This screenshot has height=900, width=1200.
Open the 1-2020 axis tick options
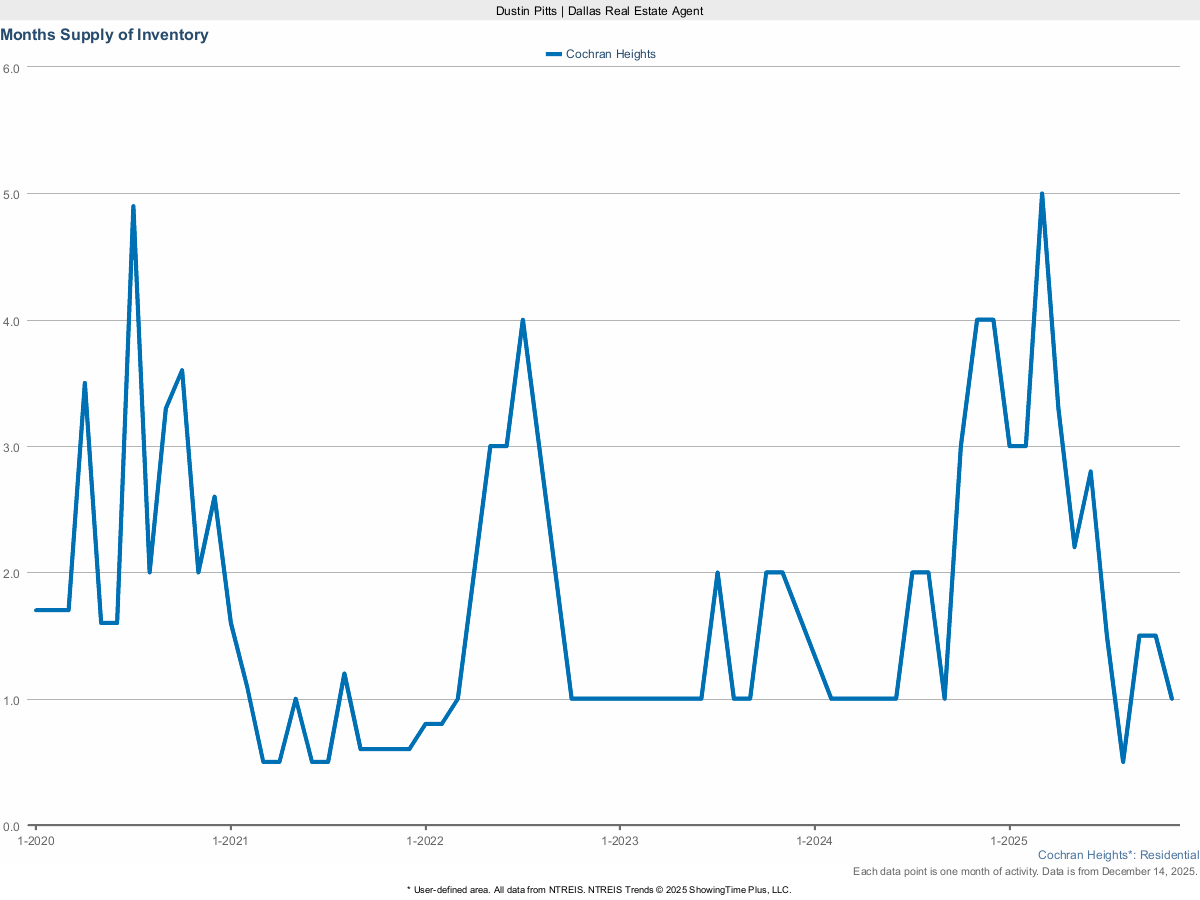point(37,841)
